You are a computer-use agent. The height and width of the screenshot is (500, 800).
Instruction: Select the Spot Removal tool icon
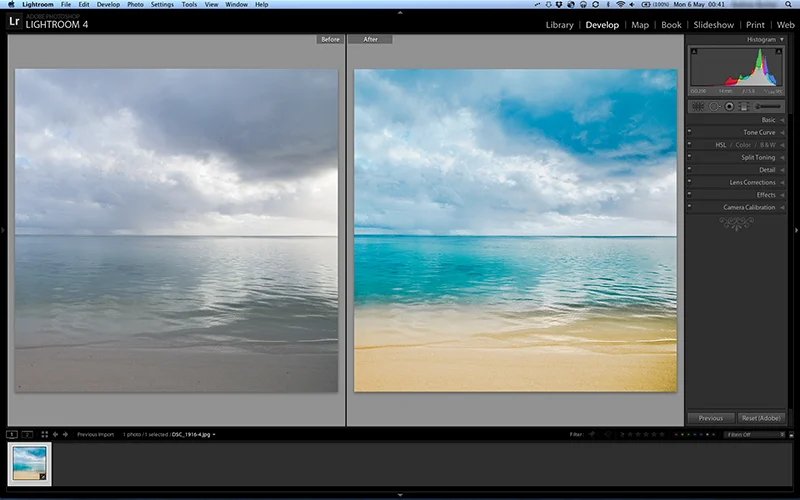click(x=714, y=106)
